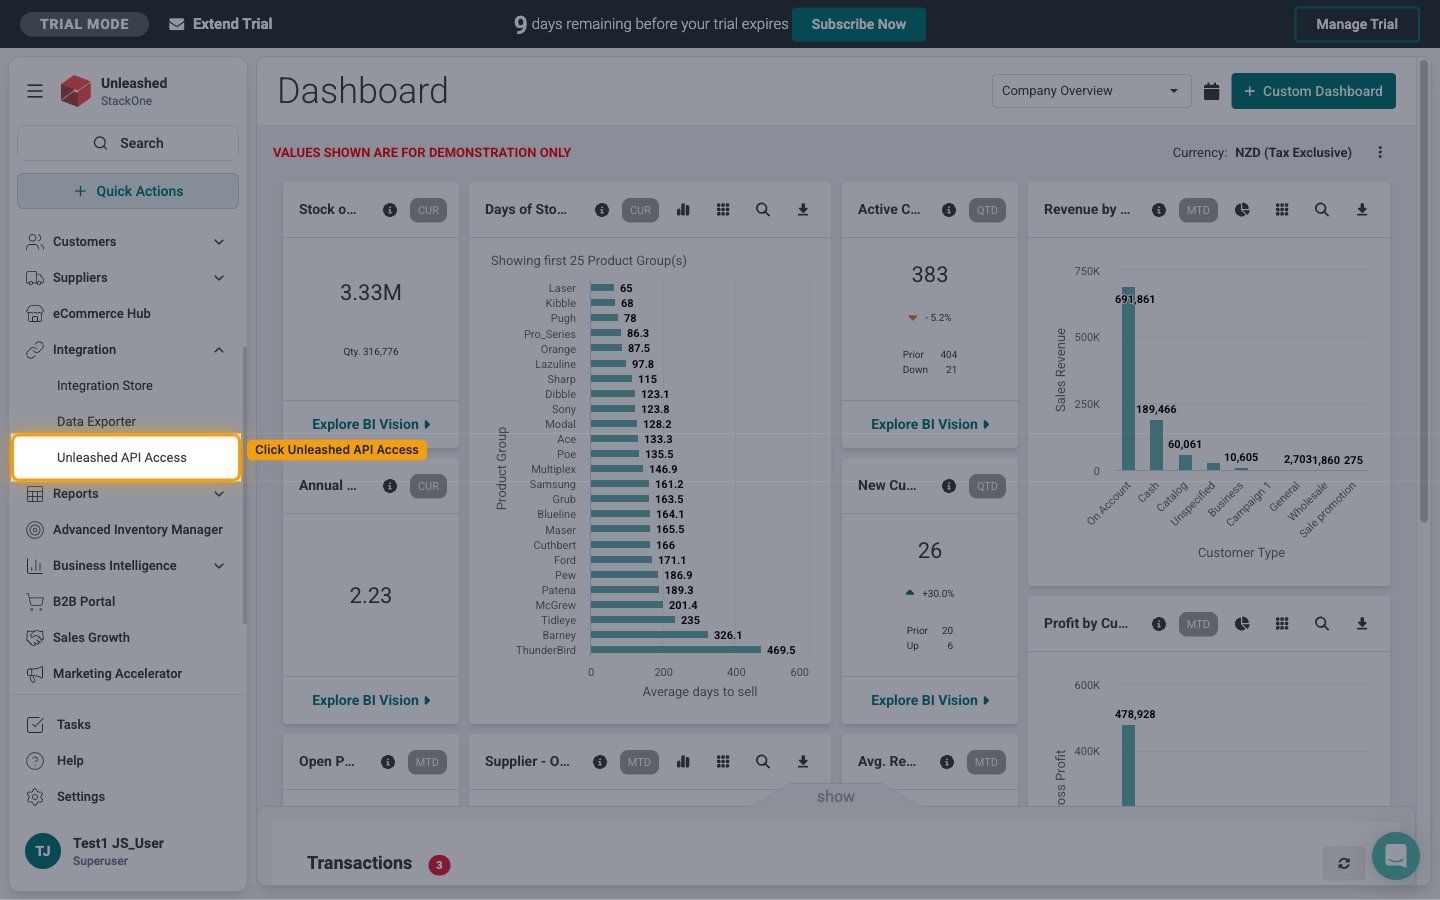This screenshot has width=1440, height=900.
Task: Click the Manage Trial button
Action: [1357, 24]
